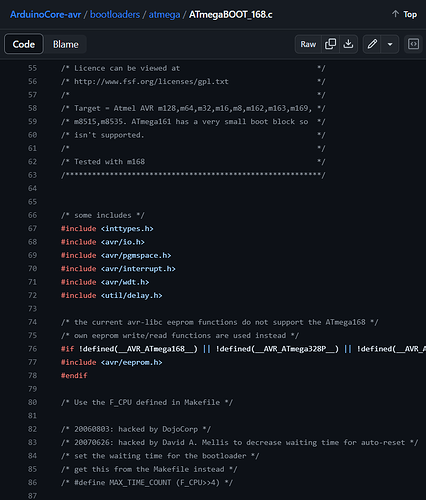Select line number 63

(x=32, y=175)
